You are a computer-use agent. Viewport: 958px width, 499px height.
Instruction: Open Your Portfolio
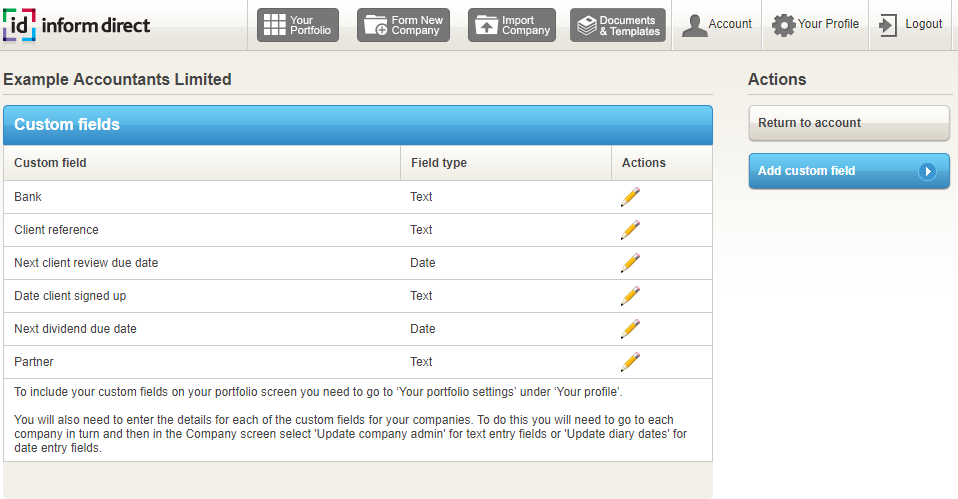[298, 25]
